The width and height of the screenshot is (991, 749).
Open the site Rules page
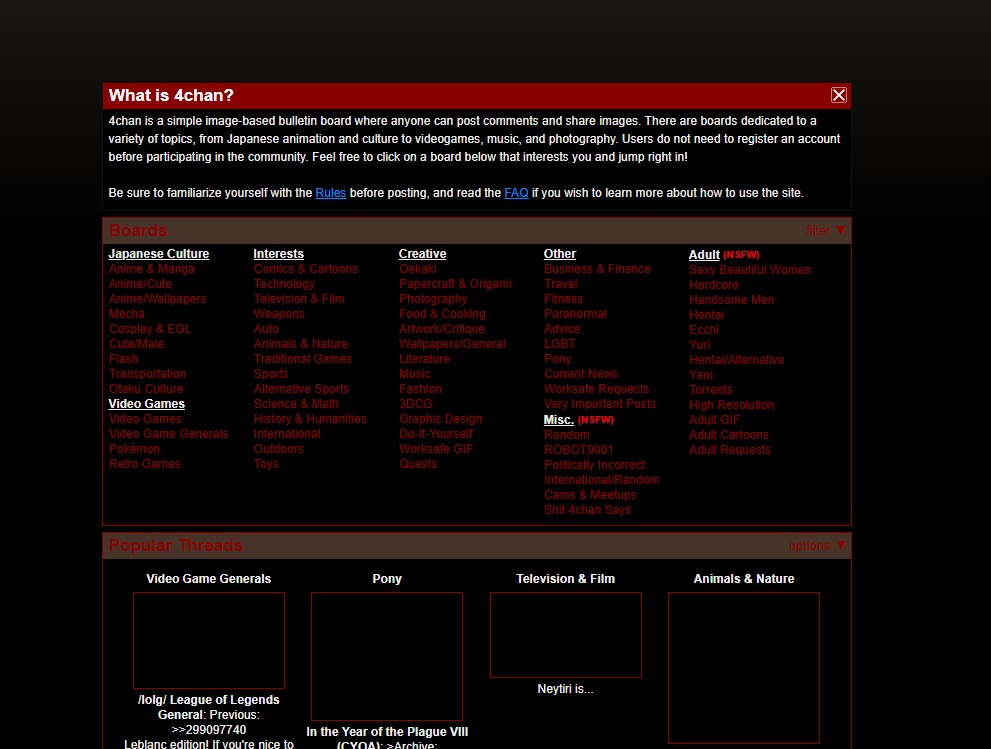pos(330,192)
